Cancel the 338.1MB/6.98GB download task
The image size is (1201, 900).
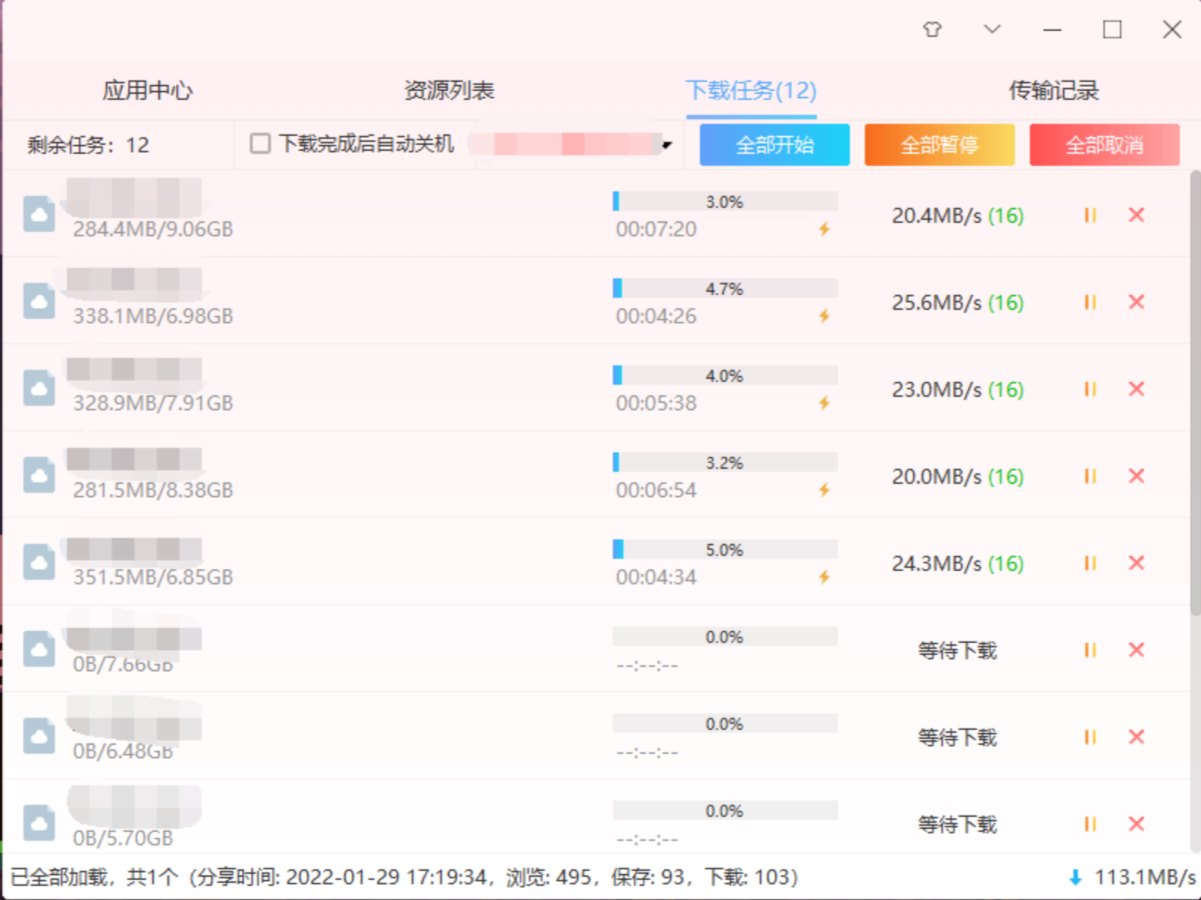coord(1136,302)
